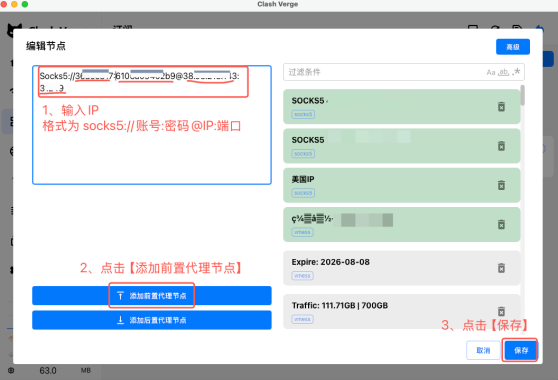
Task: Select the first SOCKS5 node item
Action: point(401,107)
